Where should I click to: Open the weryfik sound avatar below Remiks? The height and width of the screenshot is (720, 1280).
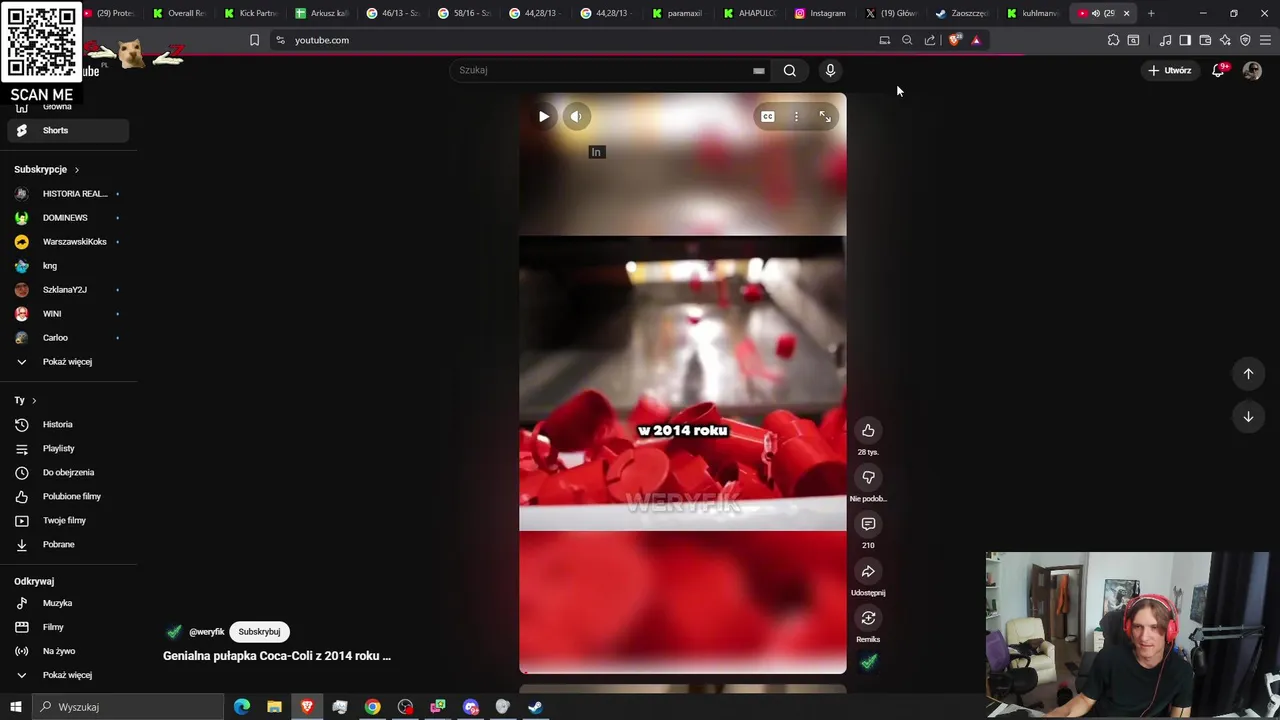coord(868,661)
